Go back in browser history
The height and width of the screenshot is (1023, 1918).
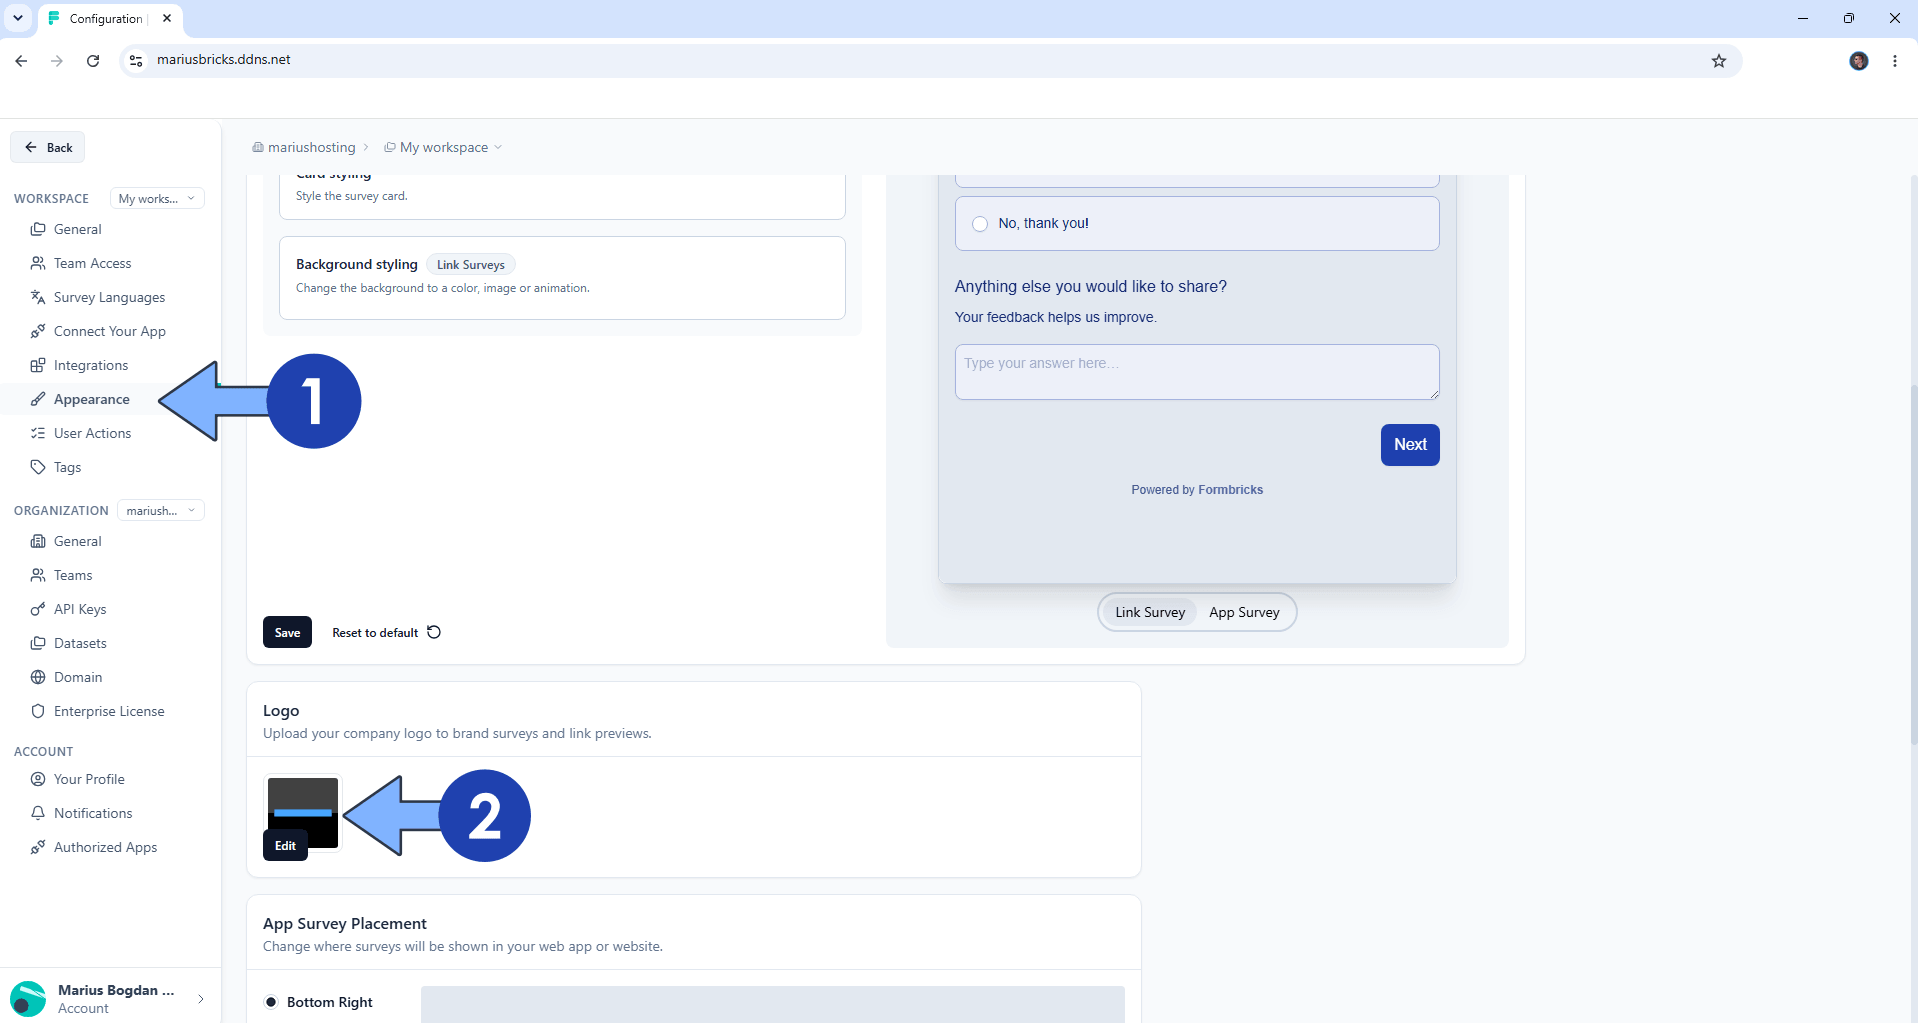(x=21, y=60)
